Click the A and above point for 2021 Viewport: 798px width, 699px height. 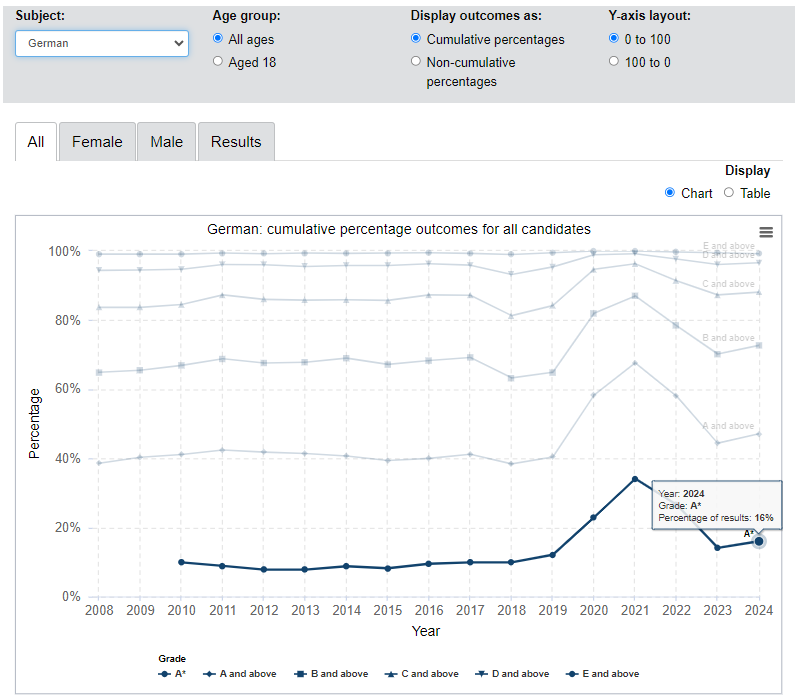[x=635, y=362]
